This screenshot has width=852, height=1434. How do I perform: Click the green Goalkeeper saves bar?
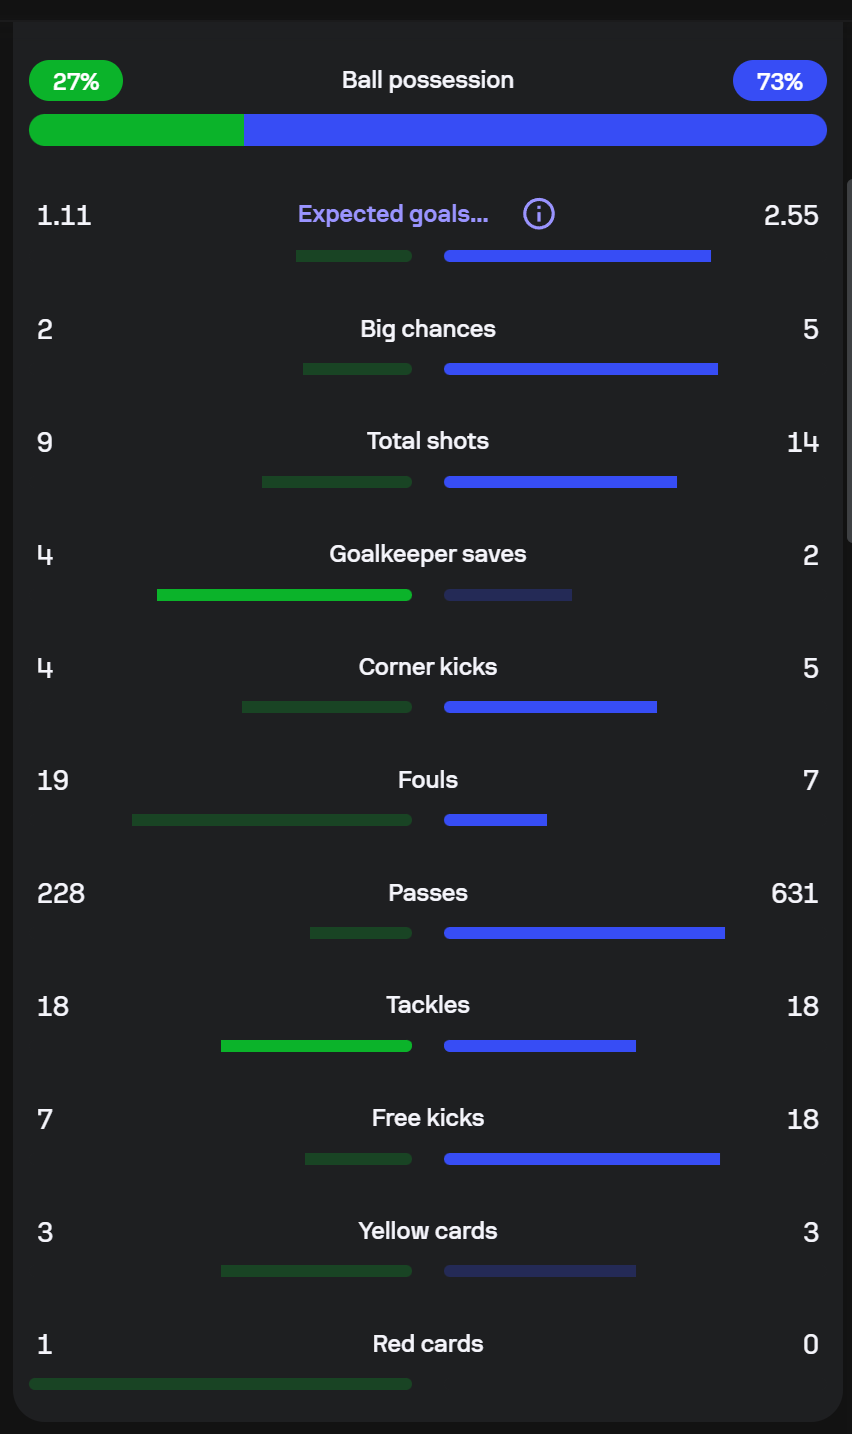[284, 595]
